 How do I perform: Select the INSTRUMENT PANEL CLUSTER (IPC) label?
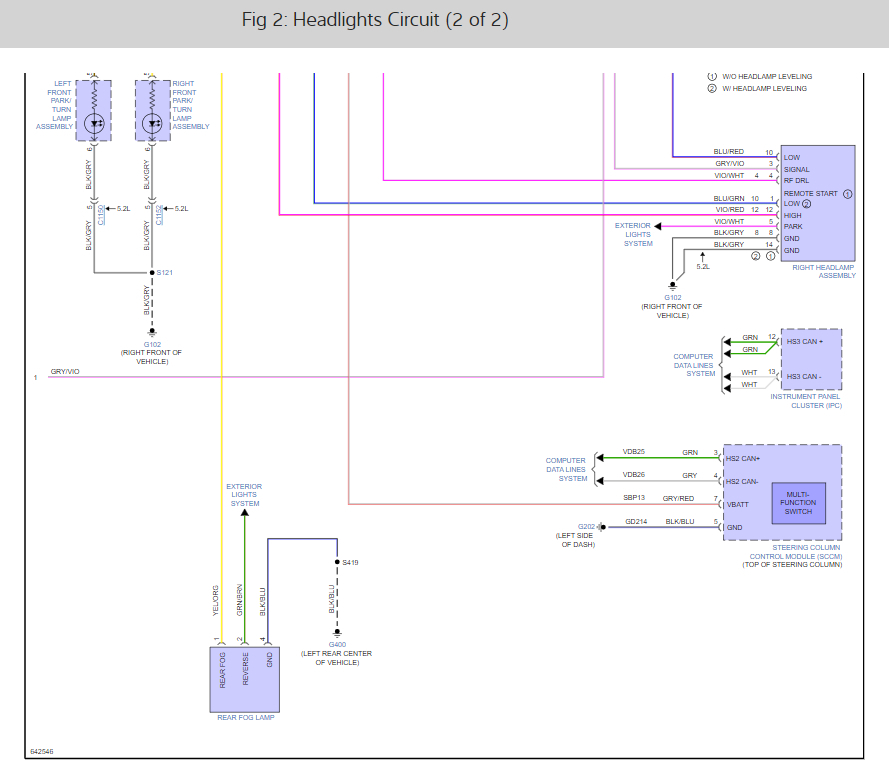(x=806, y=401)
